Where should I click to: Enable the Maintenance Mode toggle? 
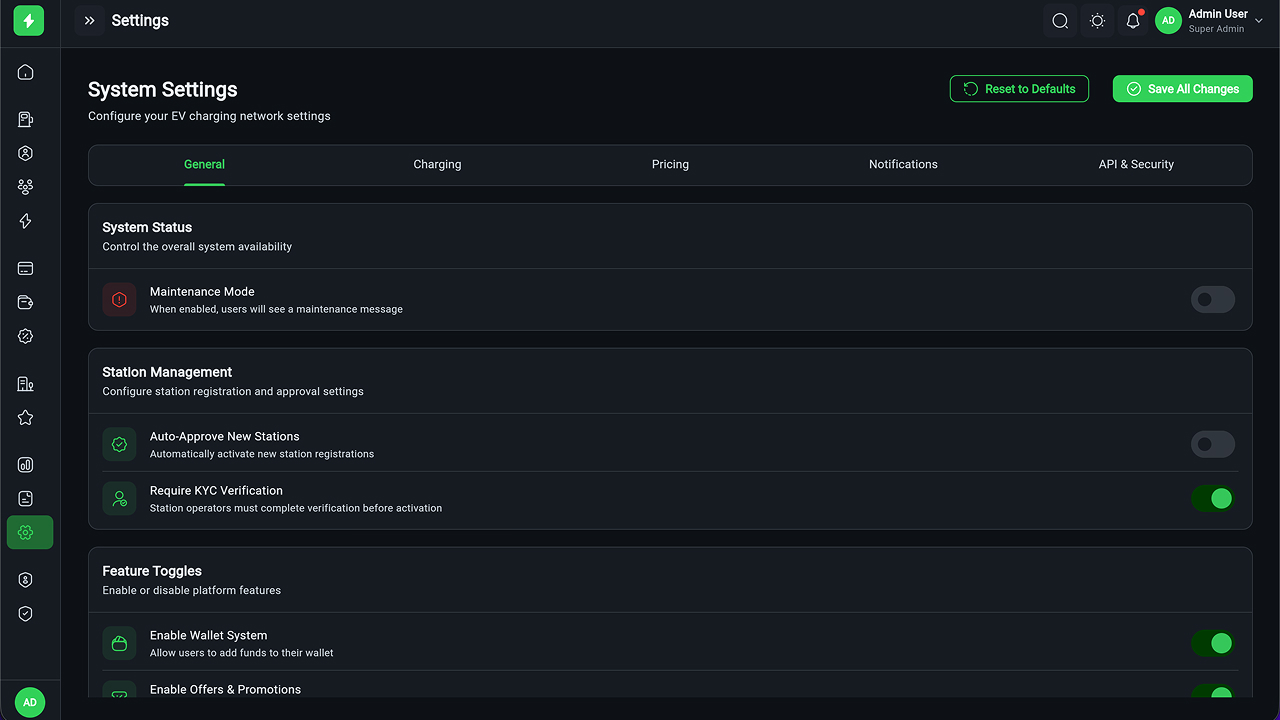click(x=1212, y=300)
